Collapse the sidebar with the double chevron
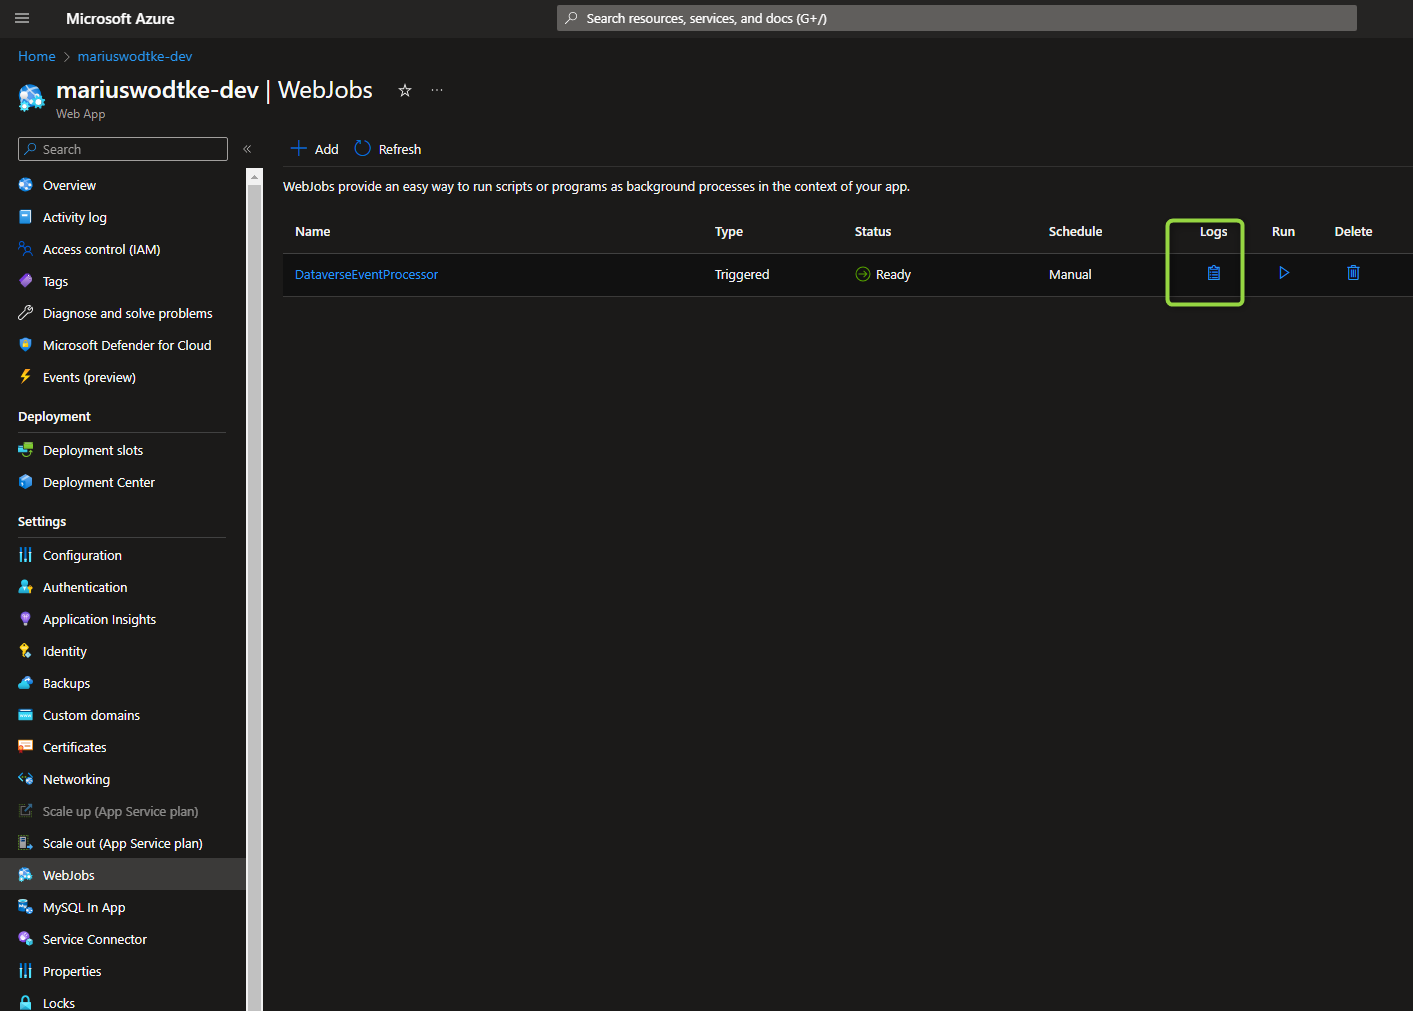Screen dimensions: 1413x1011 pos(247,149)
